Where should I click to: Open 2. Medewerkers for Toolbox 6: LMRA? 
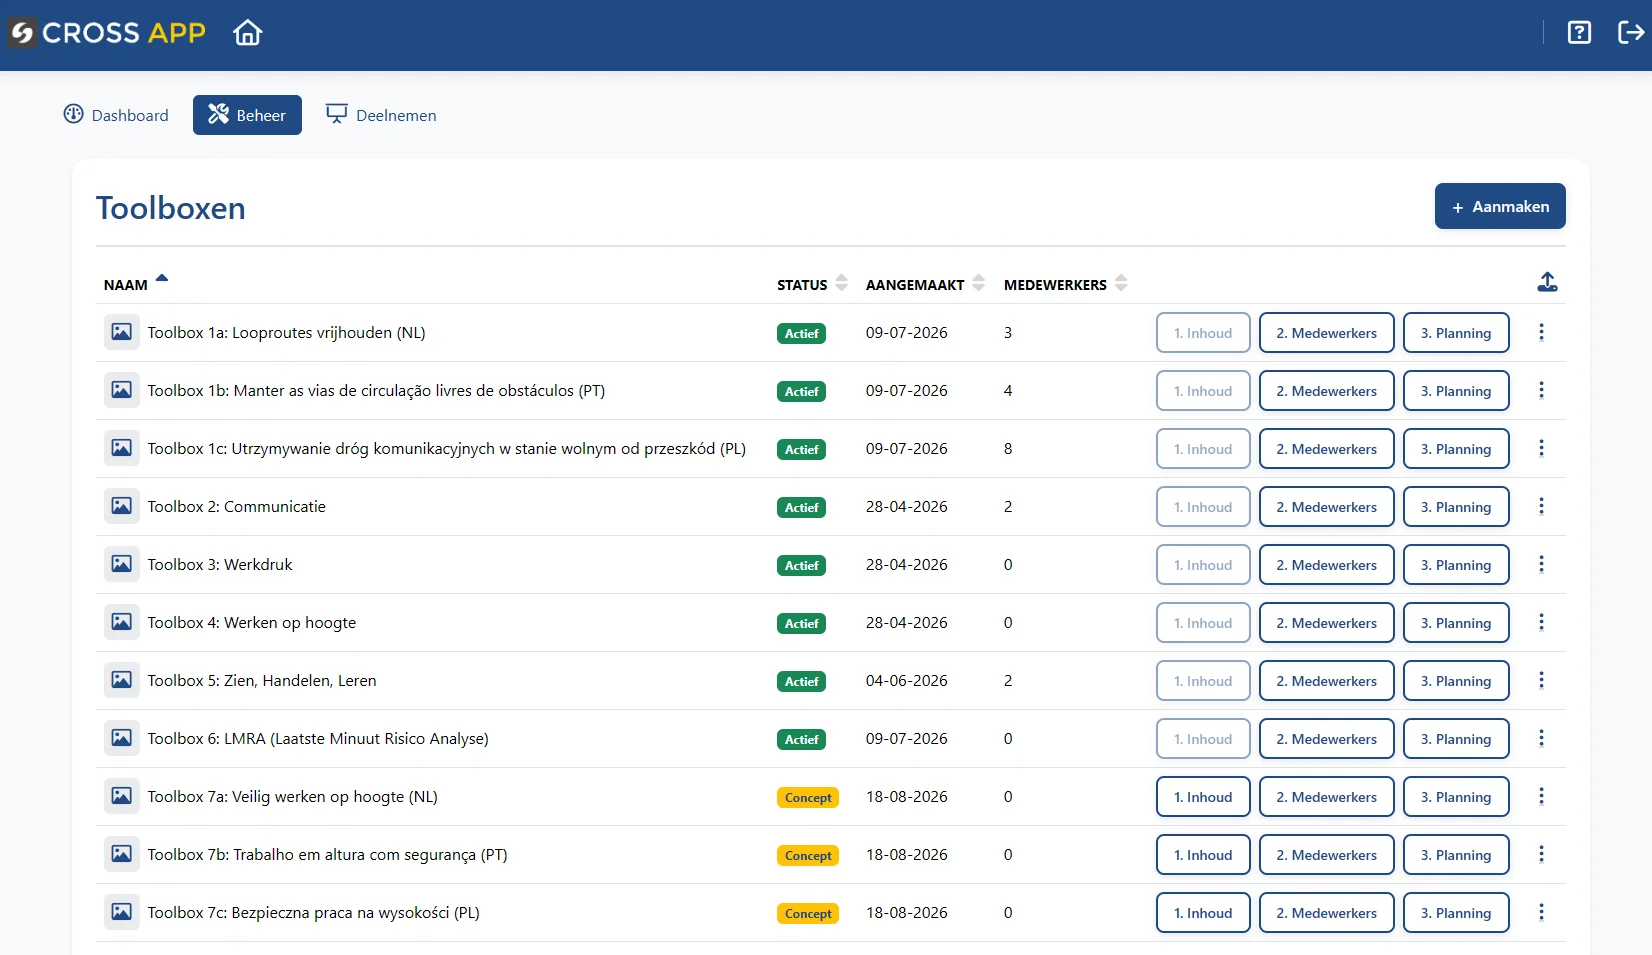point(1326,739)
